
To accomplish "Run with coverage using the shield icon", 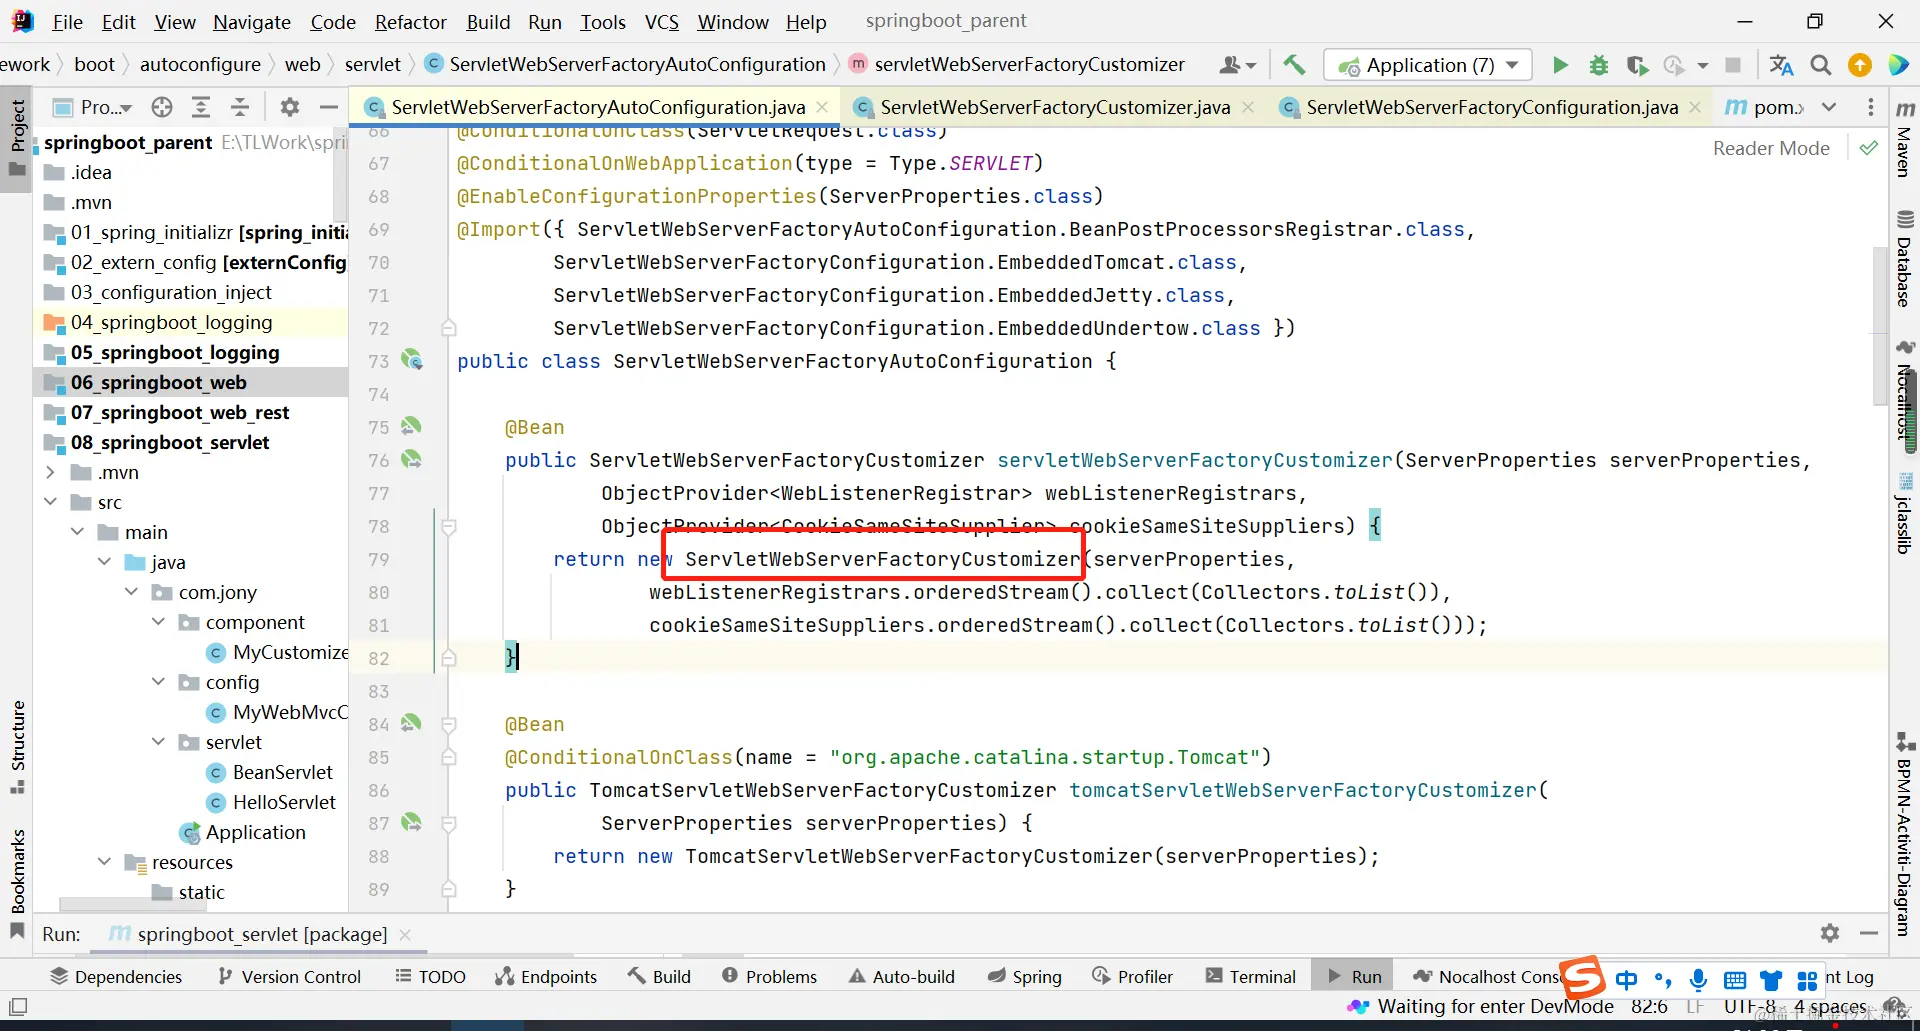I will [1637, 65].
